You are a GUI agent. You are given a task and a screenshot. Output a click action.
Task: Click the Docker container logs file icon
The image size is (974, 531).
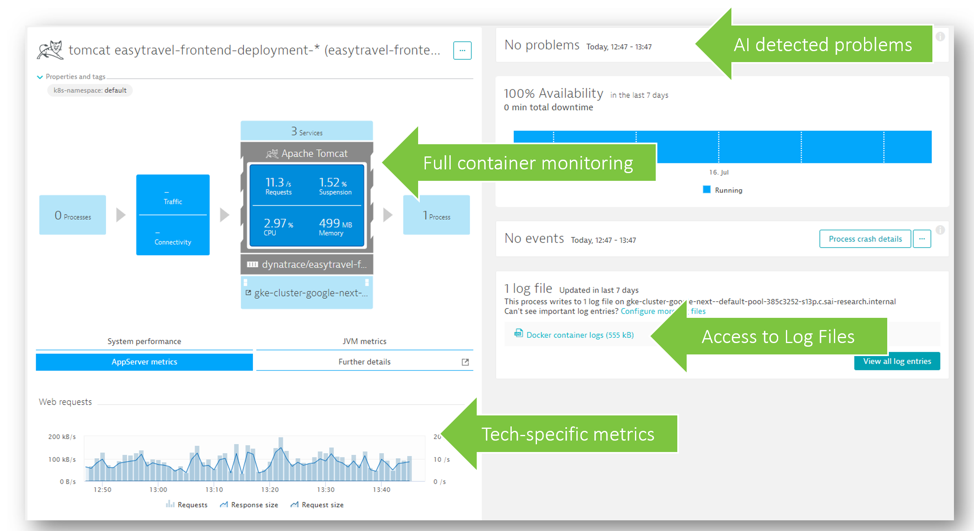(x=518, y=334)
